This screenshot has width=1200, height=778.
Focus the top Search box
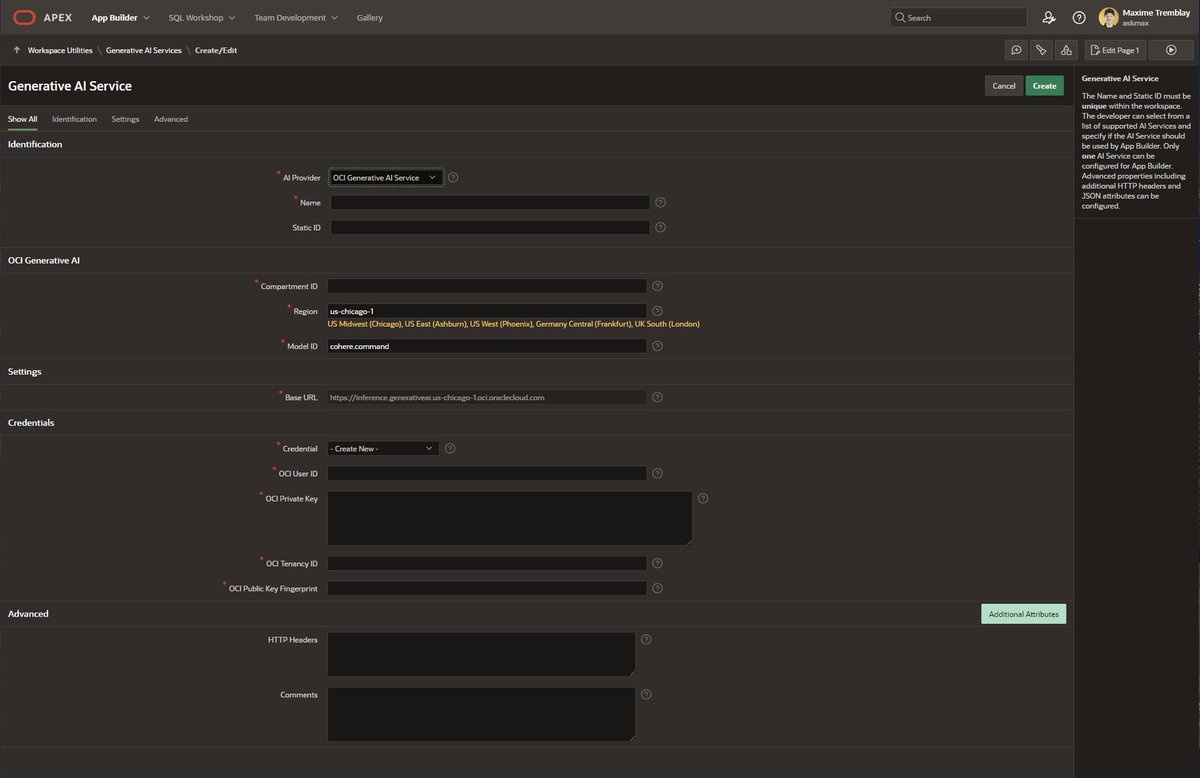click(958, 17)
